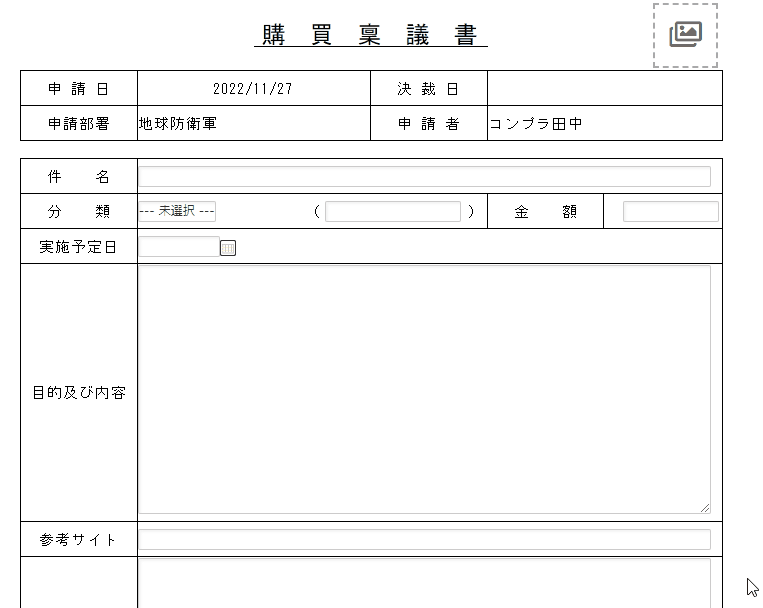Click the 参考サイト input field
The image size is (763, 608).
click(424, 539)
